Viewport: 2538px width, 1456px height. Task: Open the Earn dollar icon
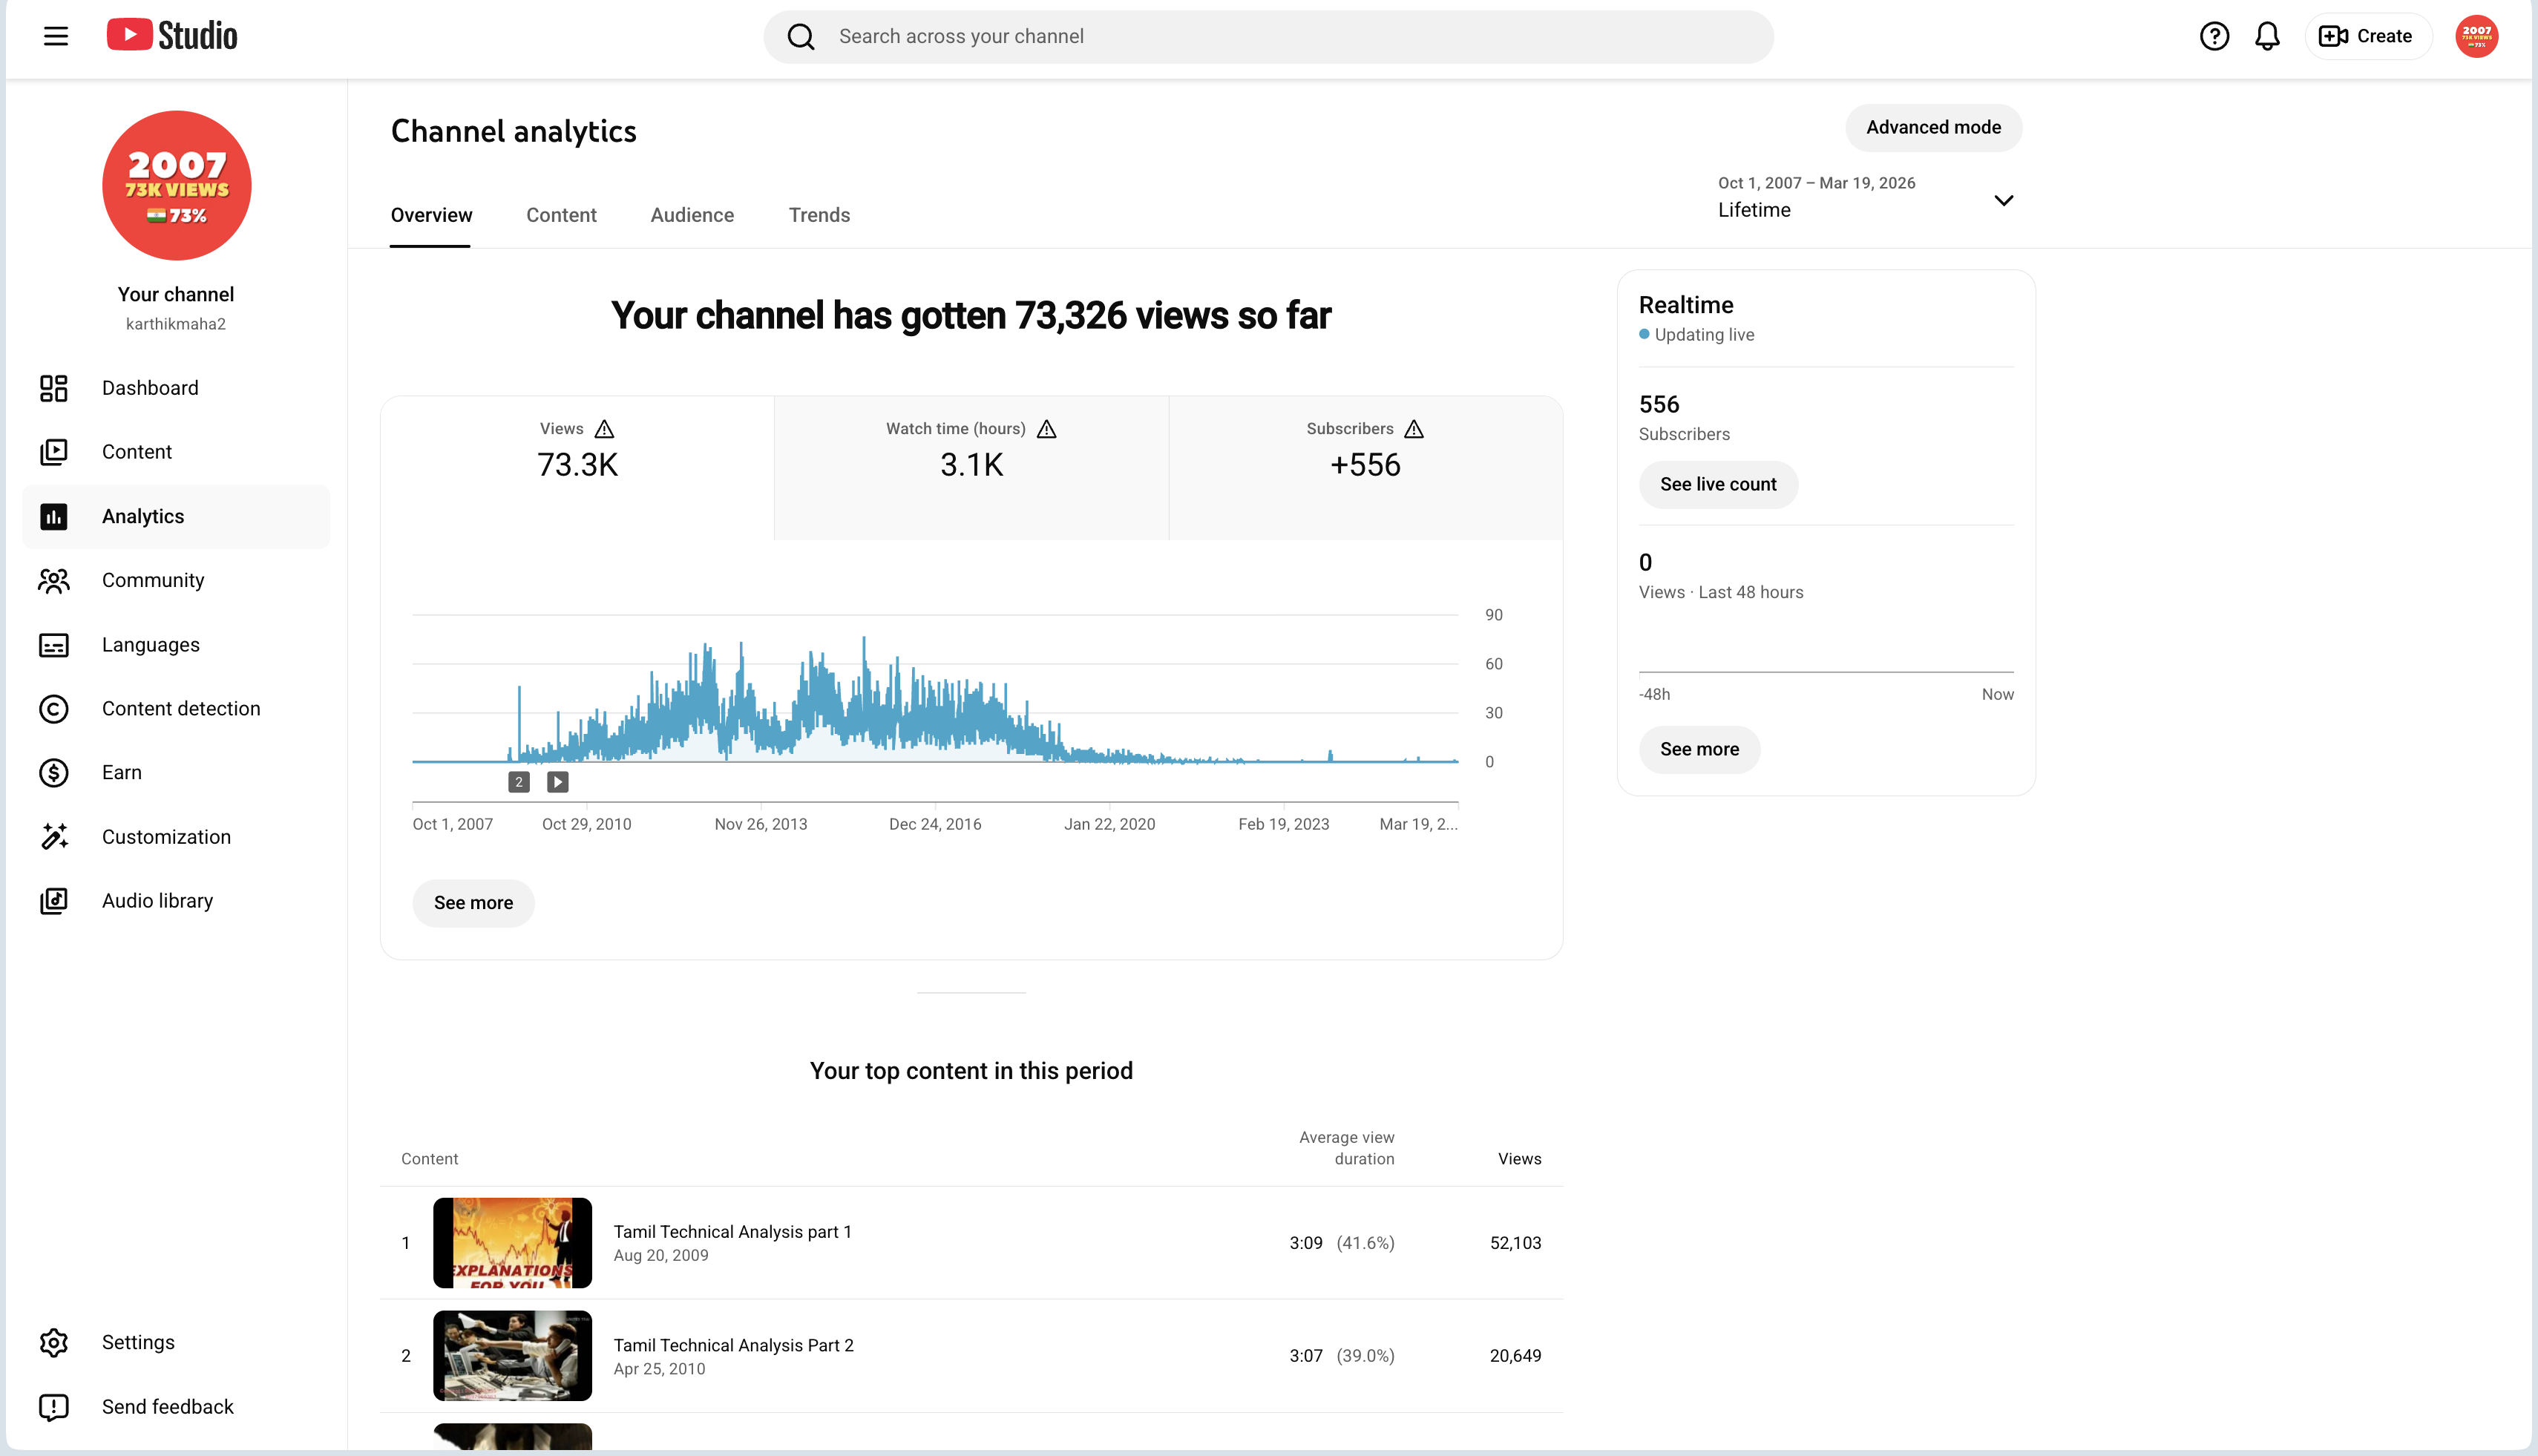click(54, 772)
